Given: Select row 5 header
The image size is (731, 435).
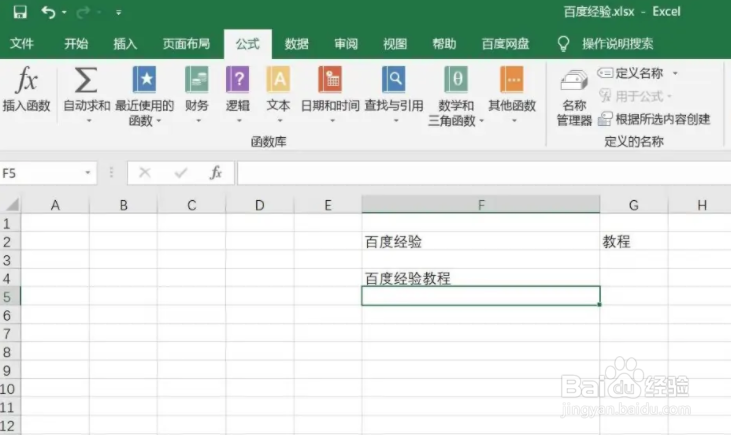Looking at the screenshot, I should point(10,297).
